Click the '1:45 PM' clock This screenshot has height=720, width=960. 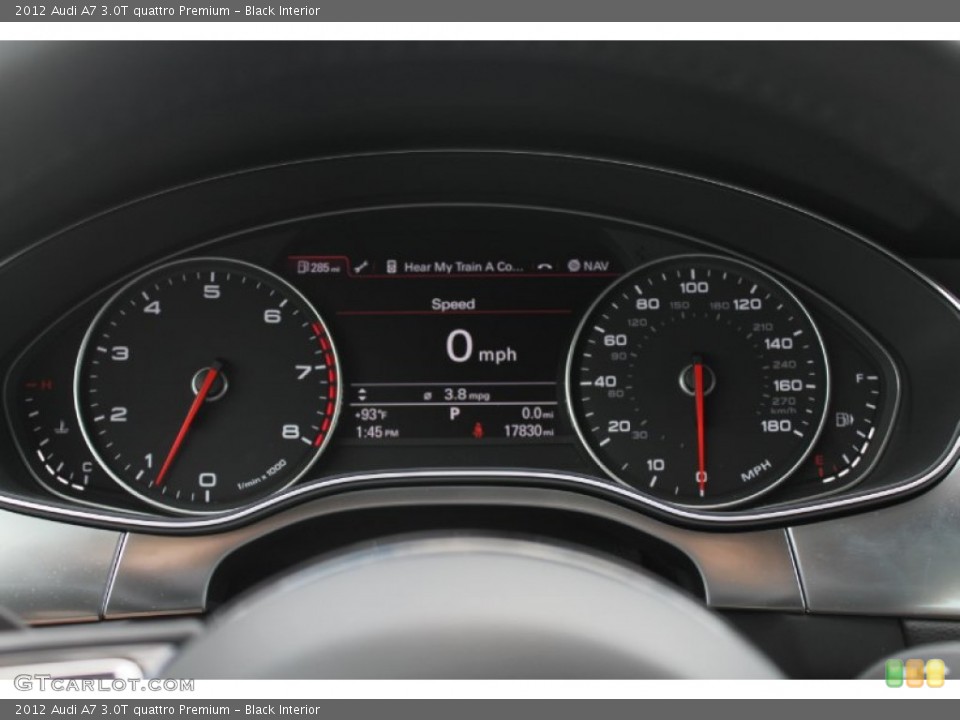[377, 432]
